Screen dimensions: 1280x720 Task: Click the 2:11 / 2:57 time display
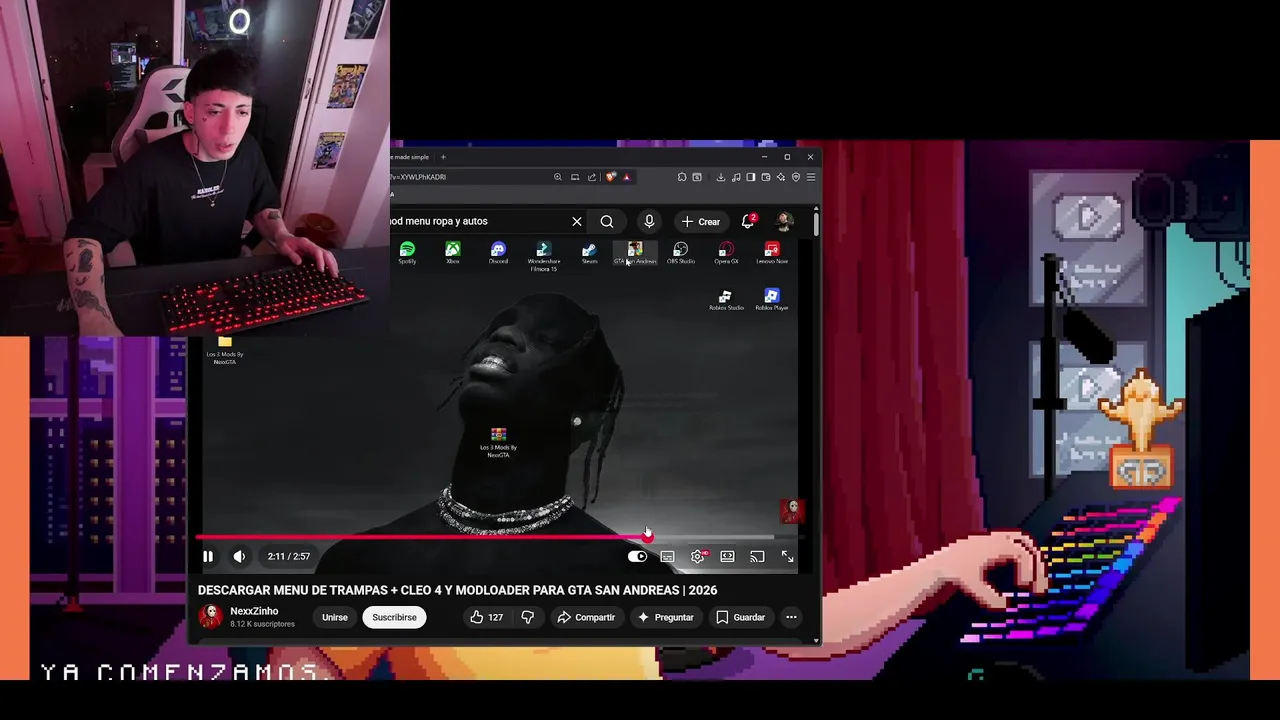click(x=289, y=557)
